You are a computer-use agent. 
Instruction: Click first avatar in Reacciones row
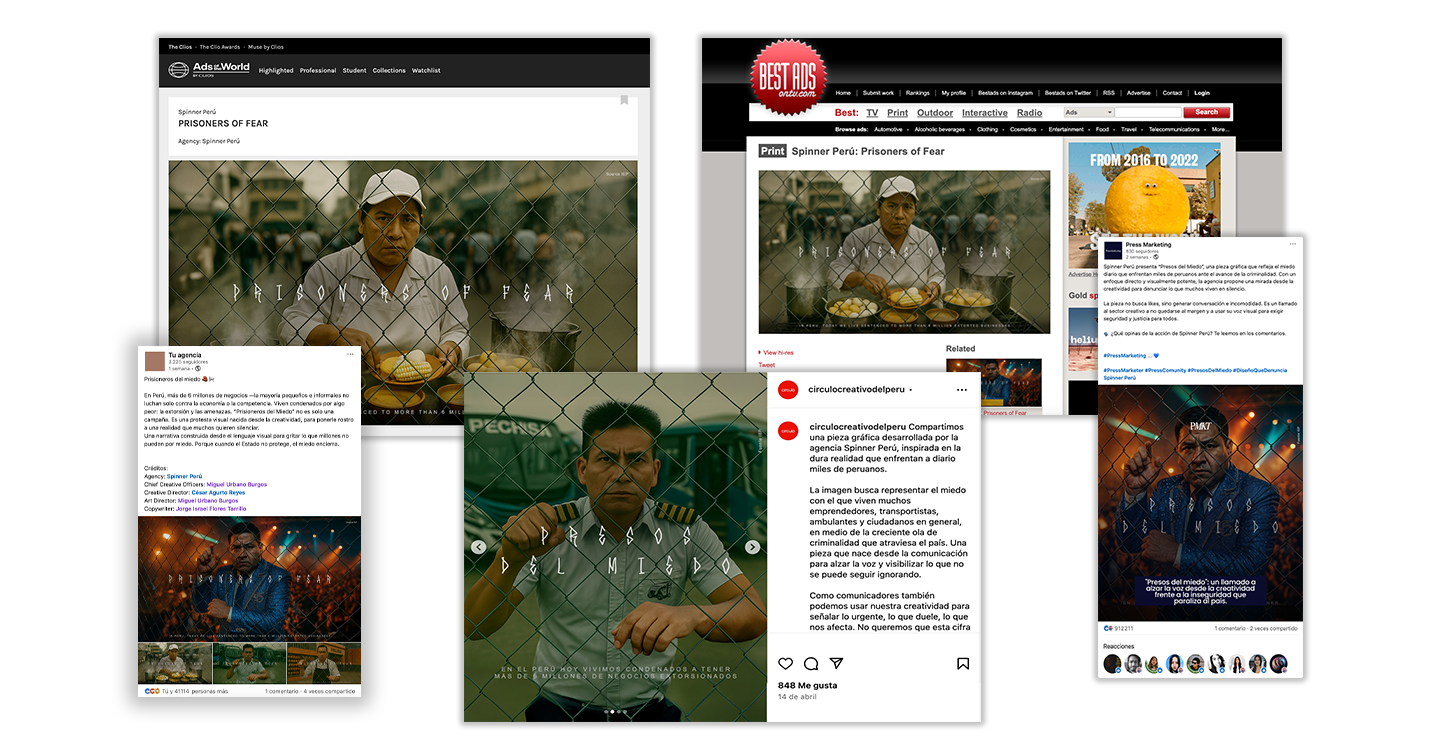pyautogui.click(x=1112, y=664)
